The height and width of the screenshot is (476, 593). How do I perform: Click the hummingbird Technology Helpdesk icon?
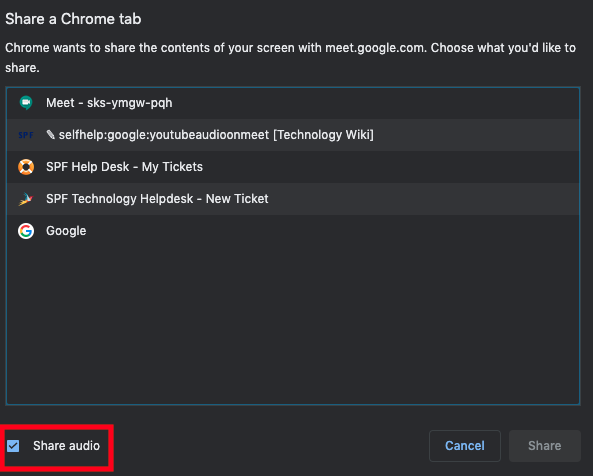(26, 199)
